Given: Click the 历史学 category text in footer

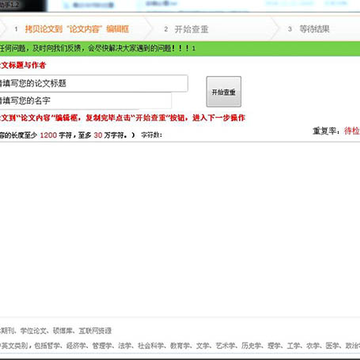Looking at the screenshot, I should (250, 346).
